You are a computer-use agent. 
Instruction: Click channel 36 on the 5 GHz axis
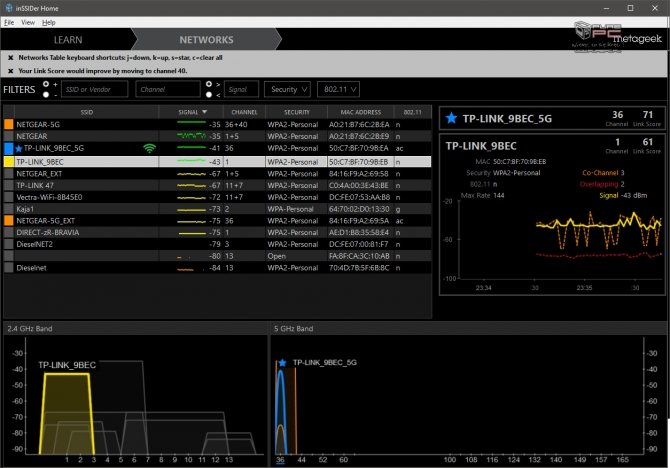click(x=280, y=460)
